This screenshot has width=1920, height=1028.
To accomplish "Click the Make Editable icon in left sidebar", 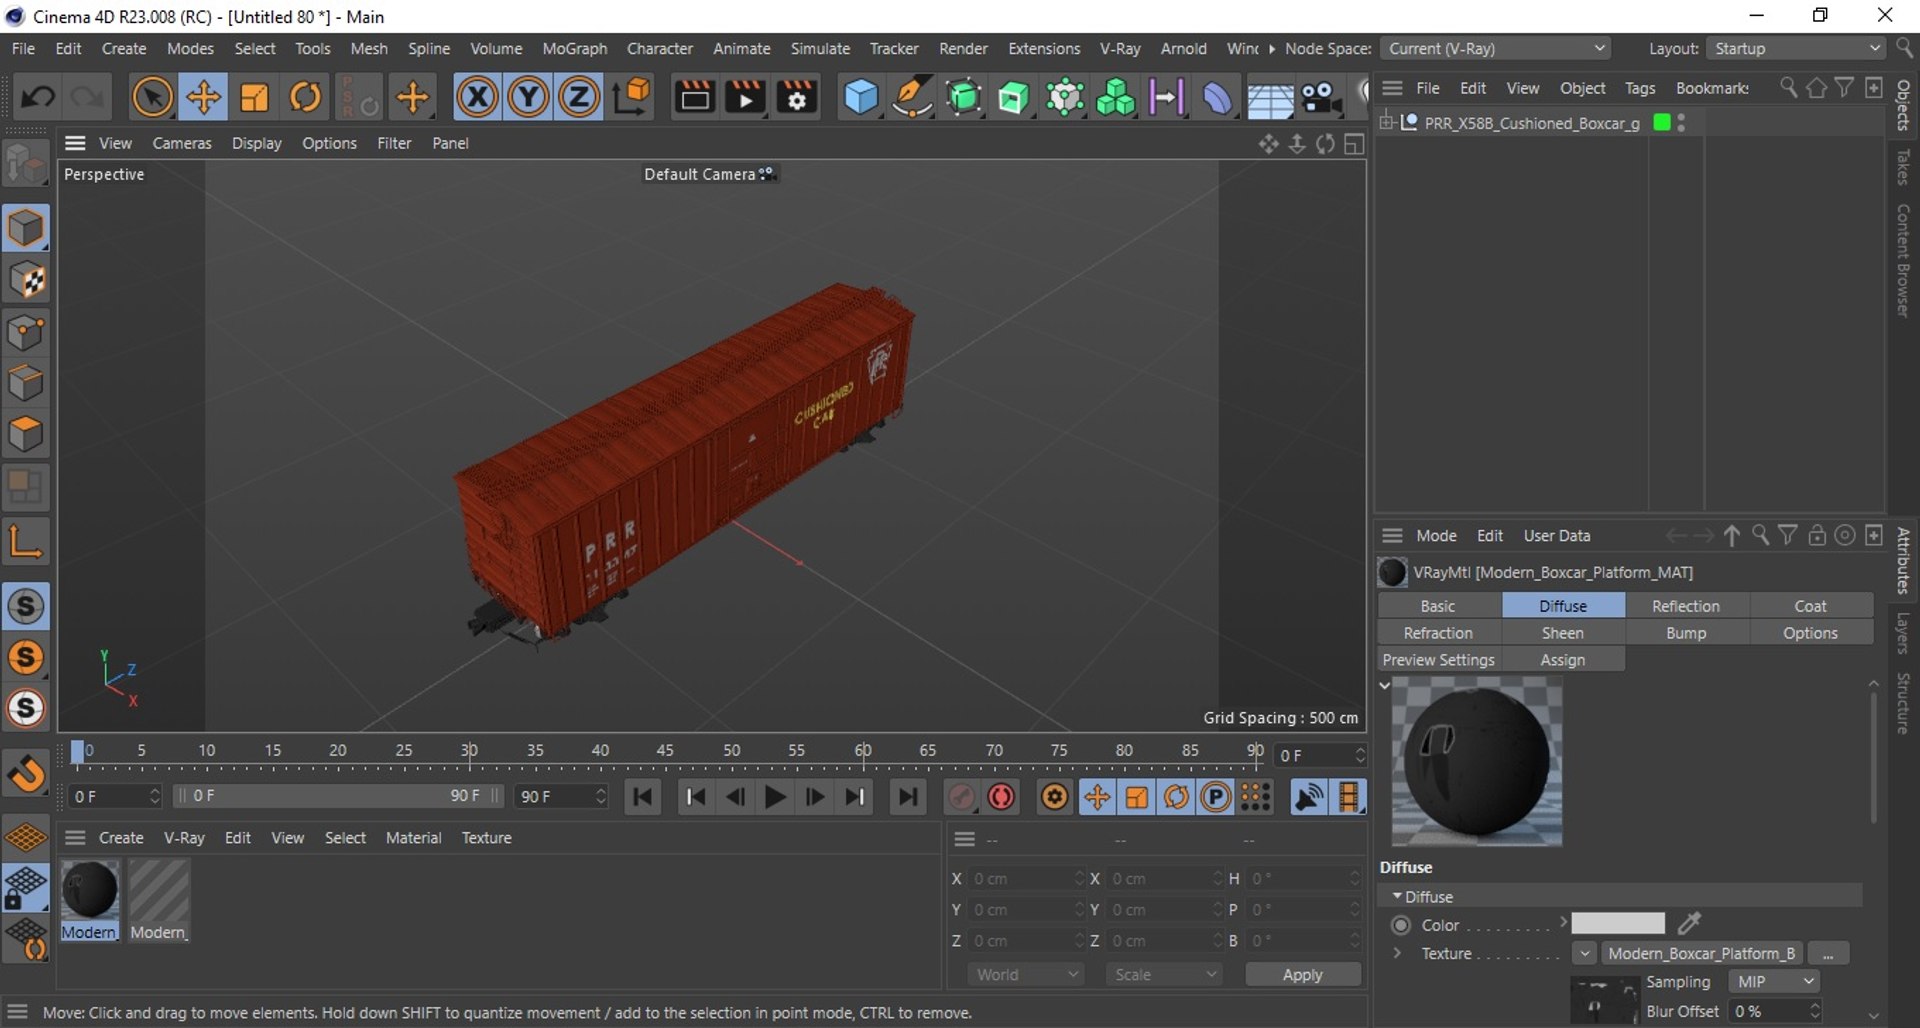I will (x=26, y=165).
